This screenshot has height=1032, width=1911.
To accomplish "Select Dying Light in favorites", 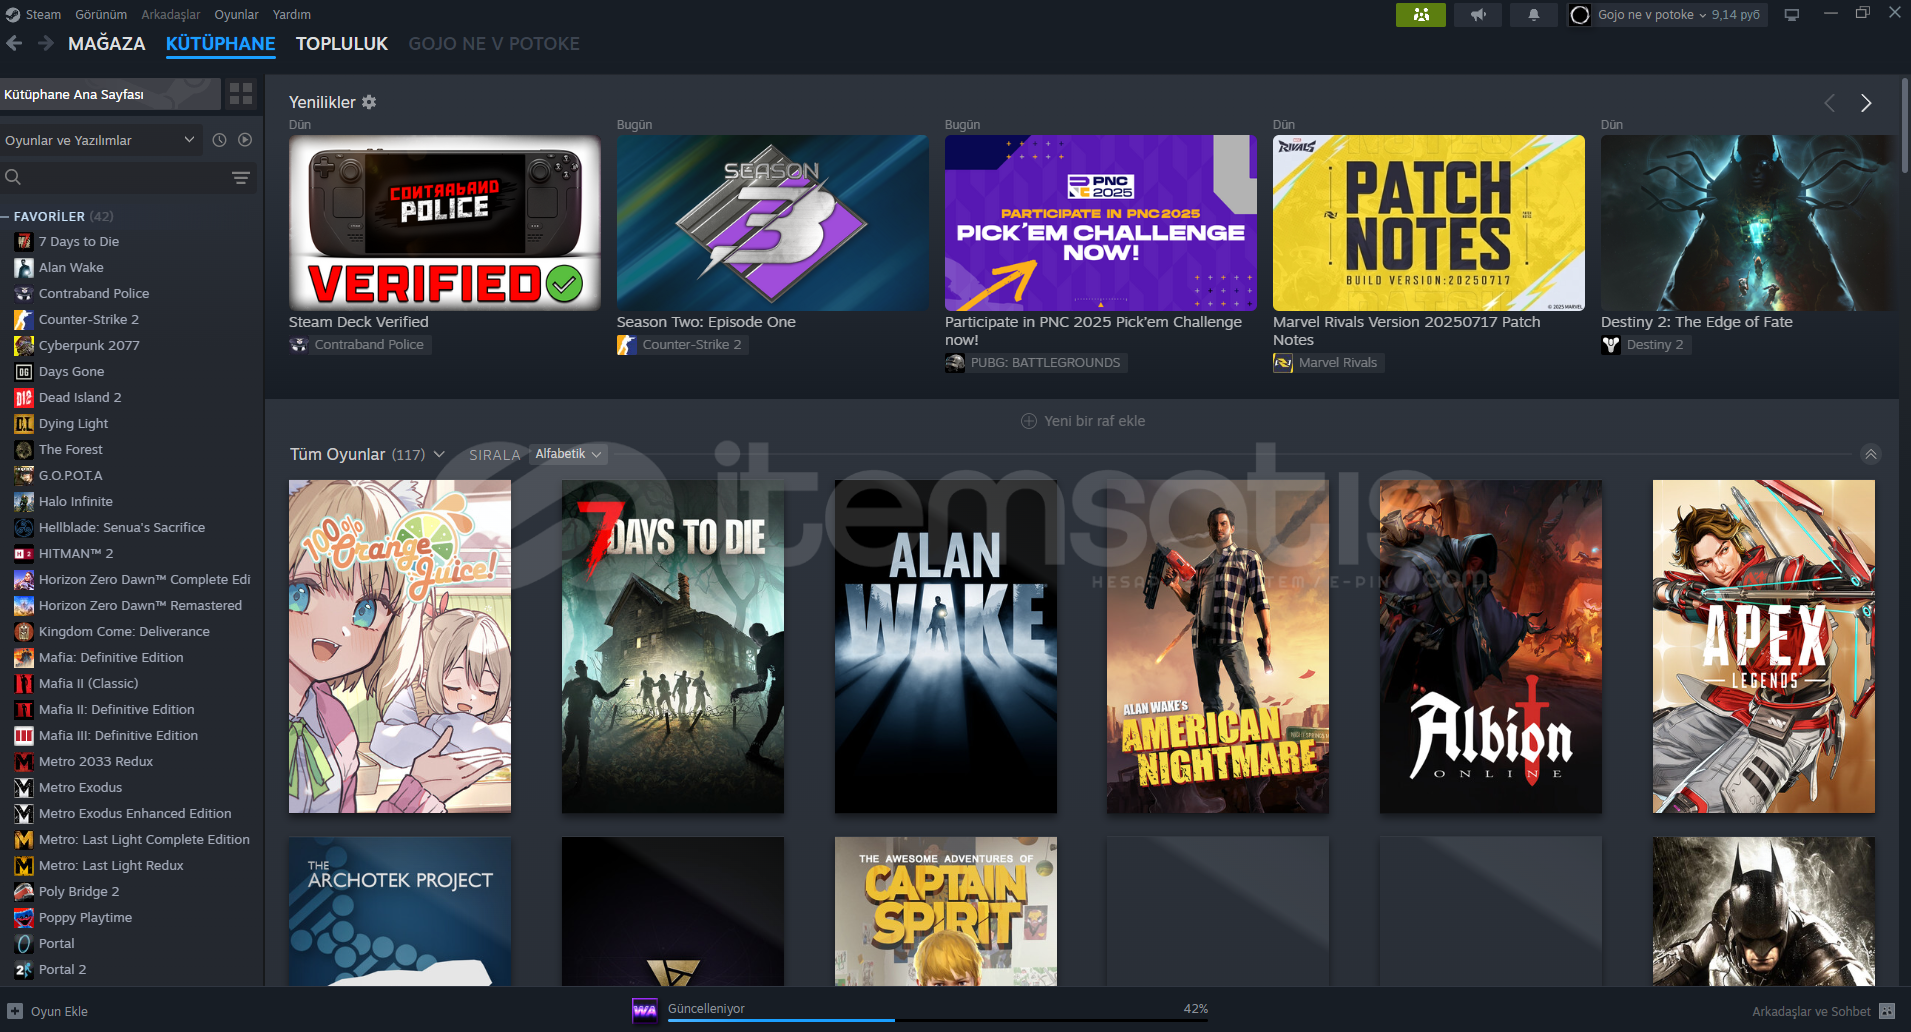I will [x=130, y=424].
